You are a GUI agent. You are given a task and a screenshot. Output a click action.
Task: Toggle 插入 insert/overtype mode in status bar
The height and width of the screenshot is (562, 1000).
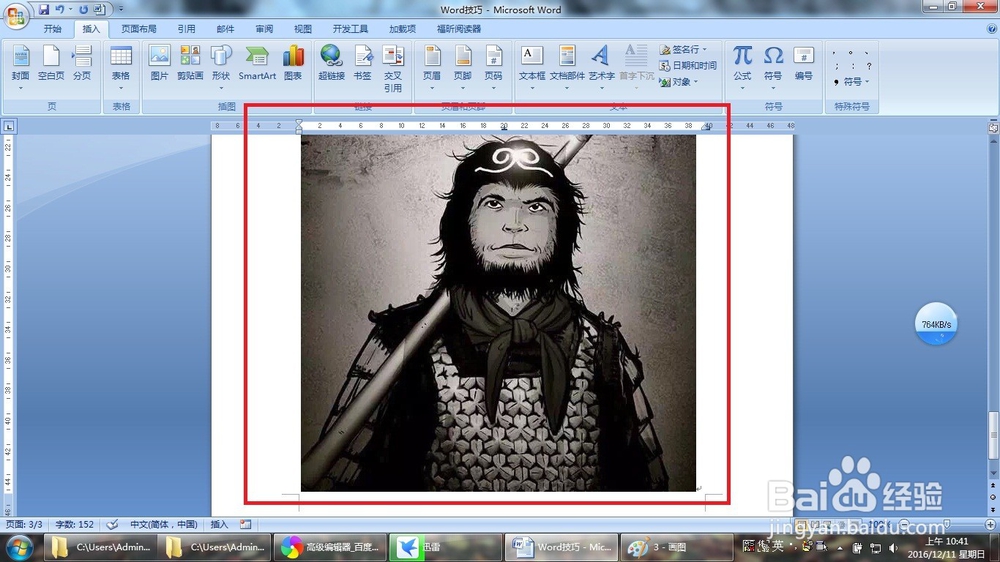[x=219, y=524]
